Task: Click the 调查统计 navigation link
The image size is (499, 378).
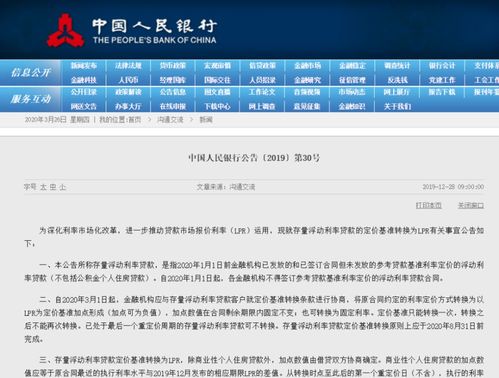Action: tap(397, 66)
